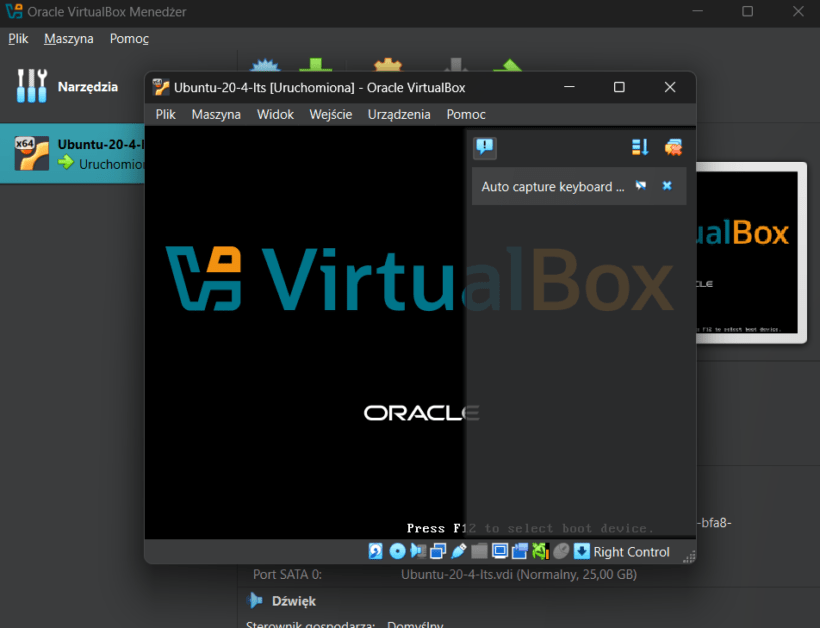820x628 pixels.
Task: Click the optical drives status icon
Action: tap(397, 551)
